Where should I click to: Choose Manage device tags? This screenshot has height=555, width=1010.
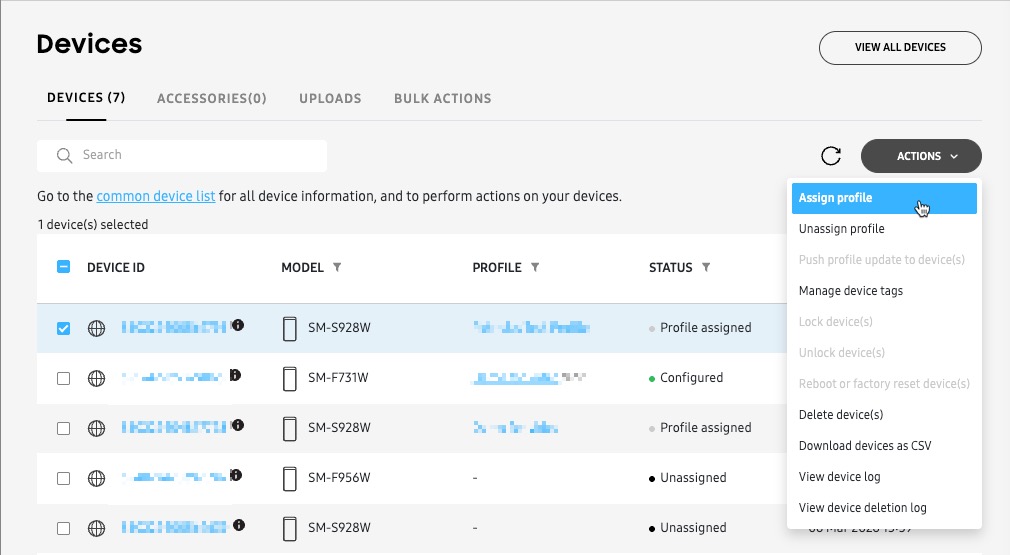tap(884, 291)
